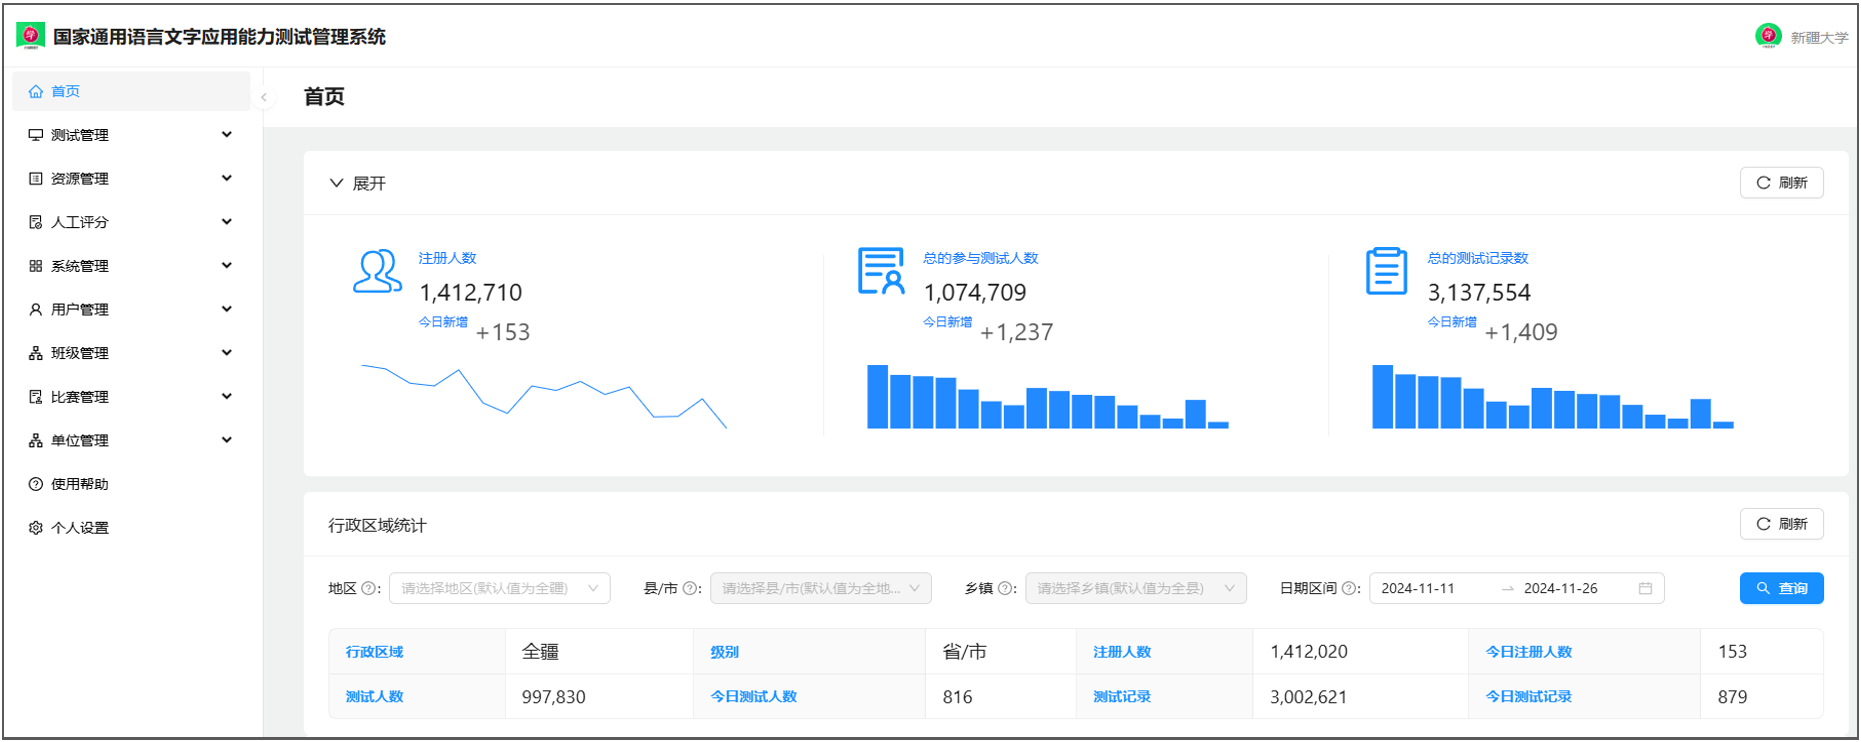The height and width of the screenshot is (742, 1861).
Task: Click the 新疆大学 user avatar icon
Action: tap(1768, 36)
